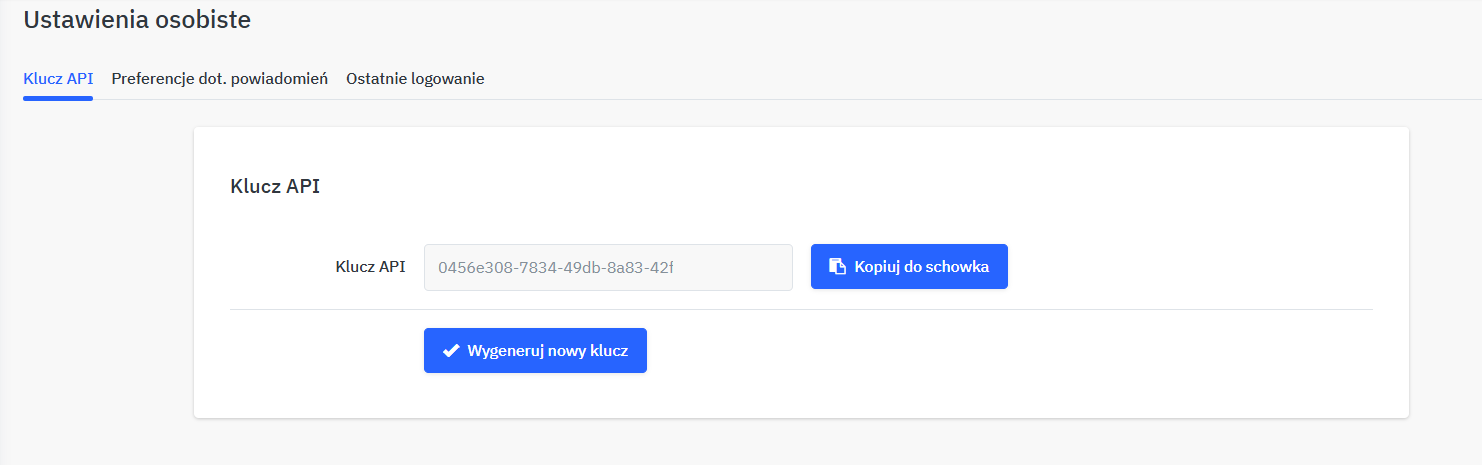Click the checkmark icon on Wygeneruj nowy klucz

pyautogui.click(x=451, y=351)
